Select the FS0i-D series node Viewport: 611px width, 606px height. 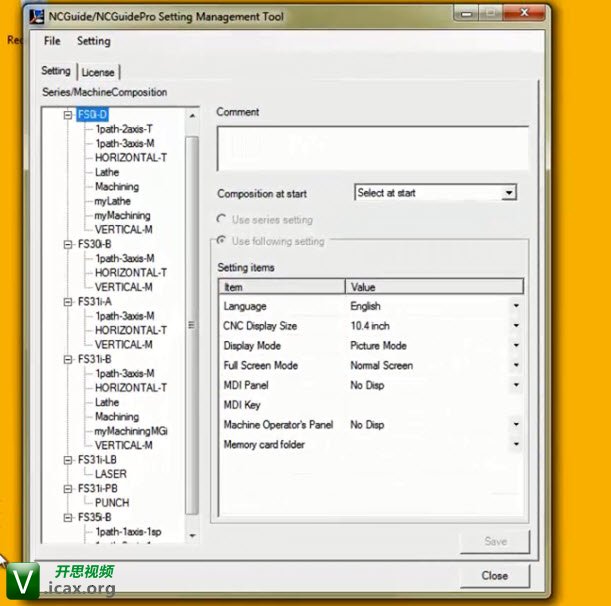click(x=92, y=115)
